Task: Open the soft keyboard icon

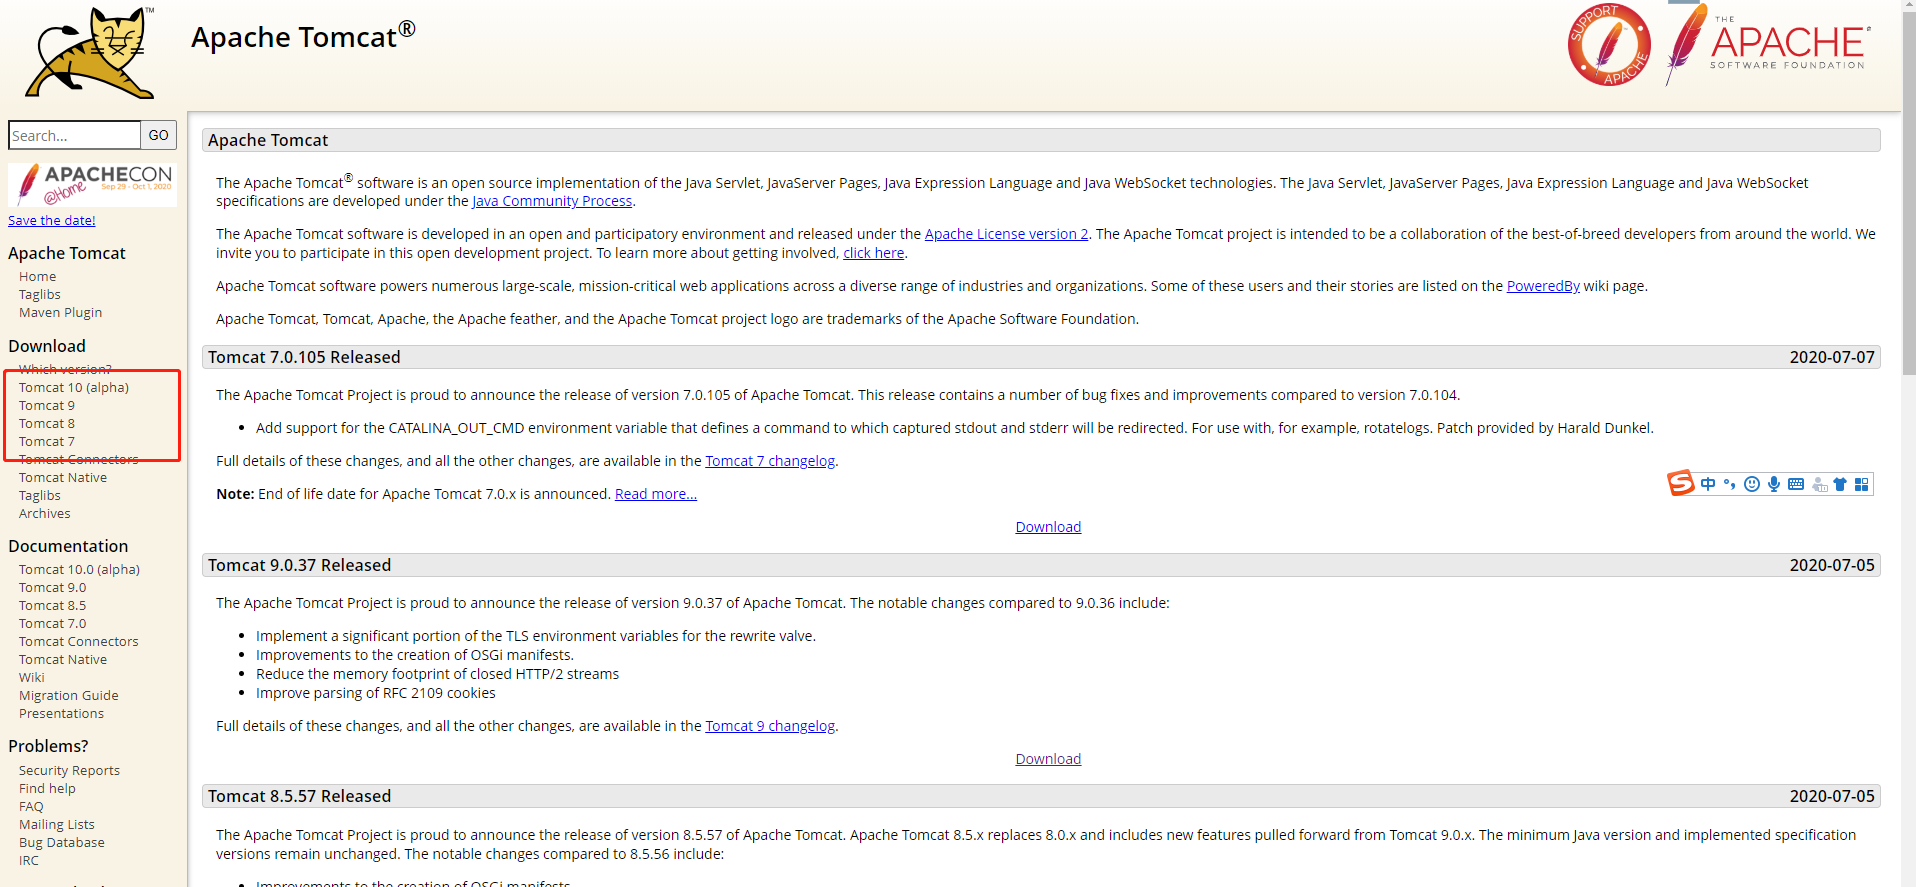Action: click(1796, 484)
